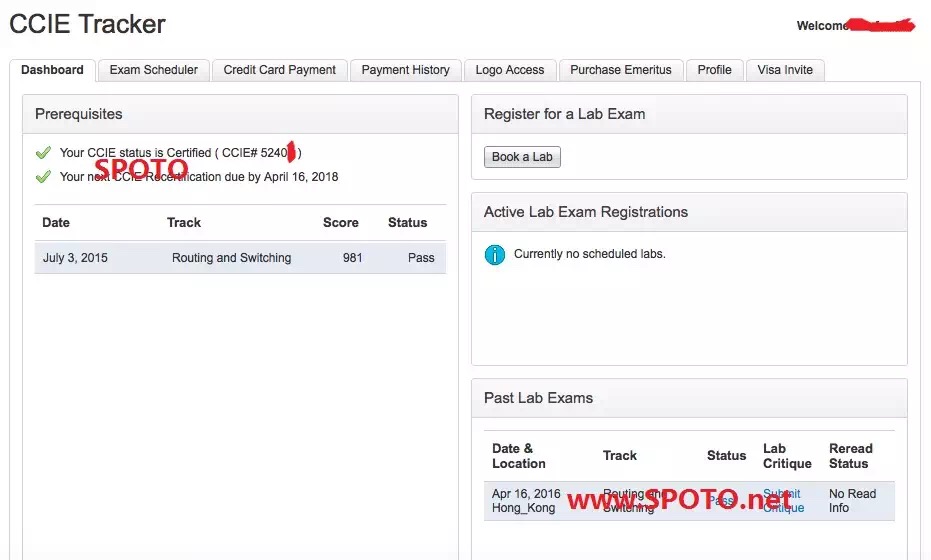View the Payment History tab
931x560 pixels.
tap(406, 70)
